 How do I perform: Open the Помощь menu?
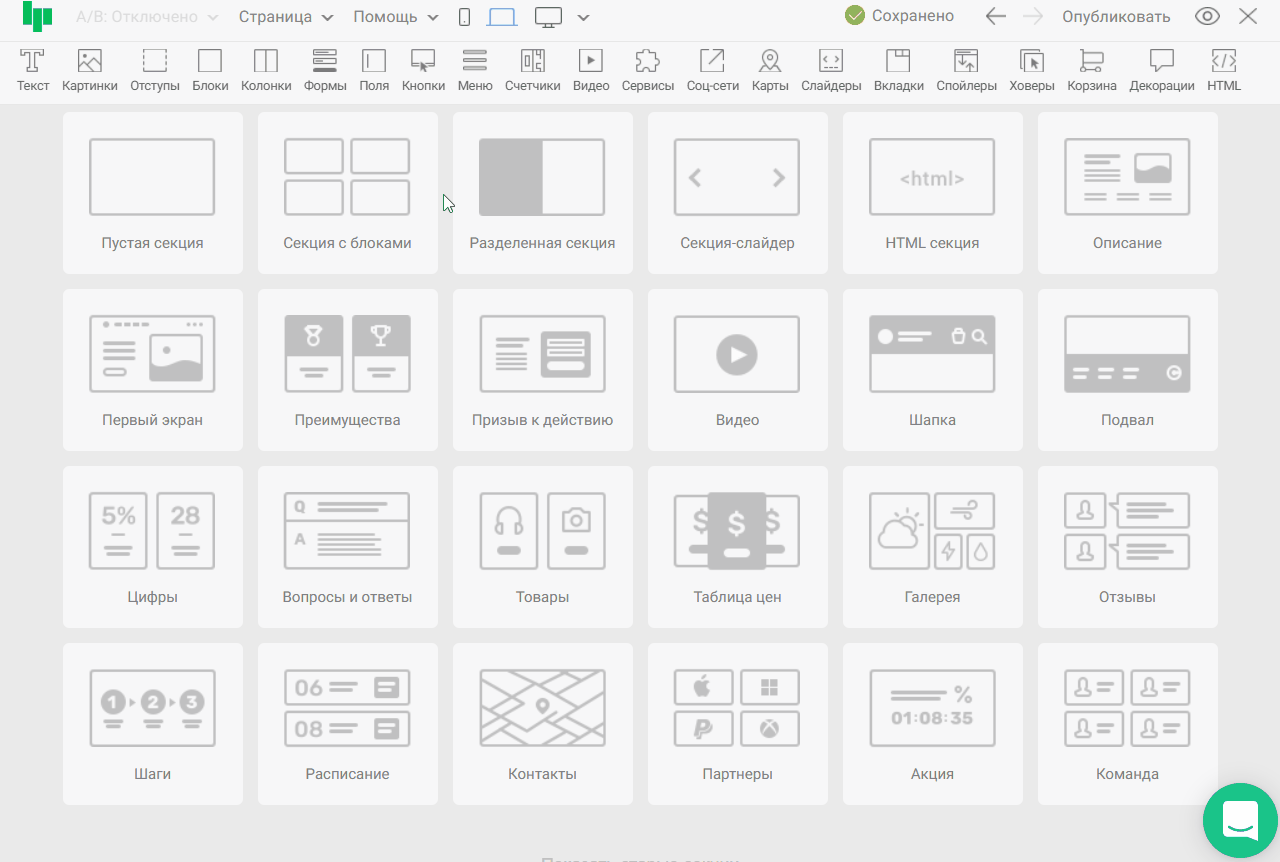395,17
